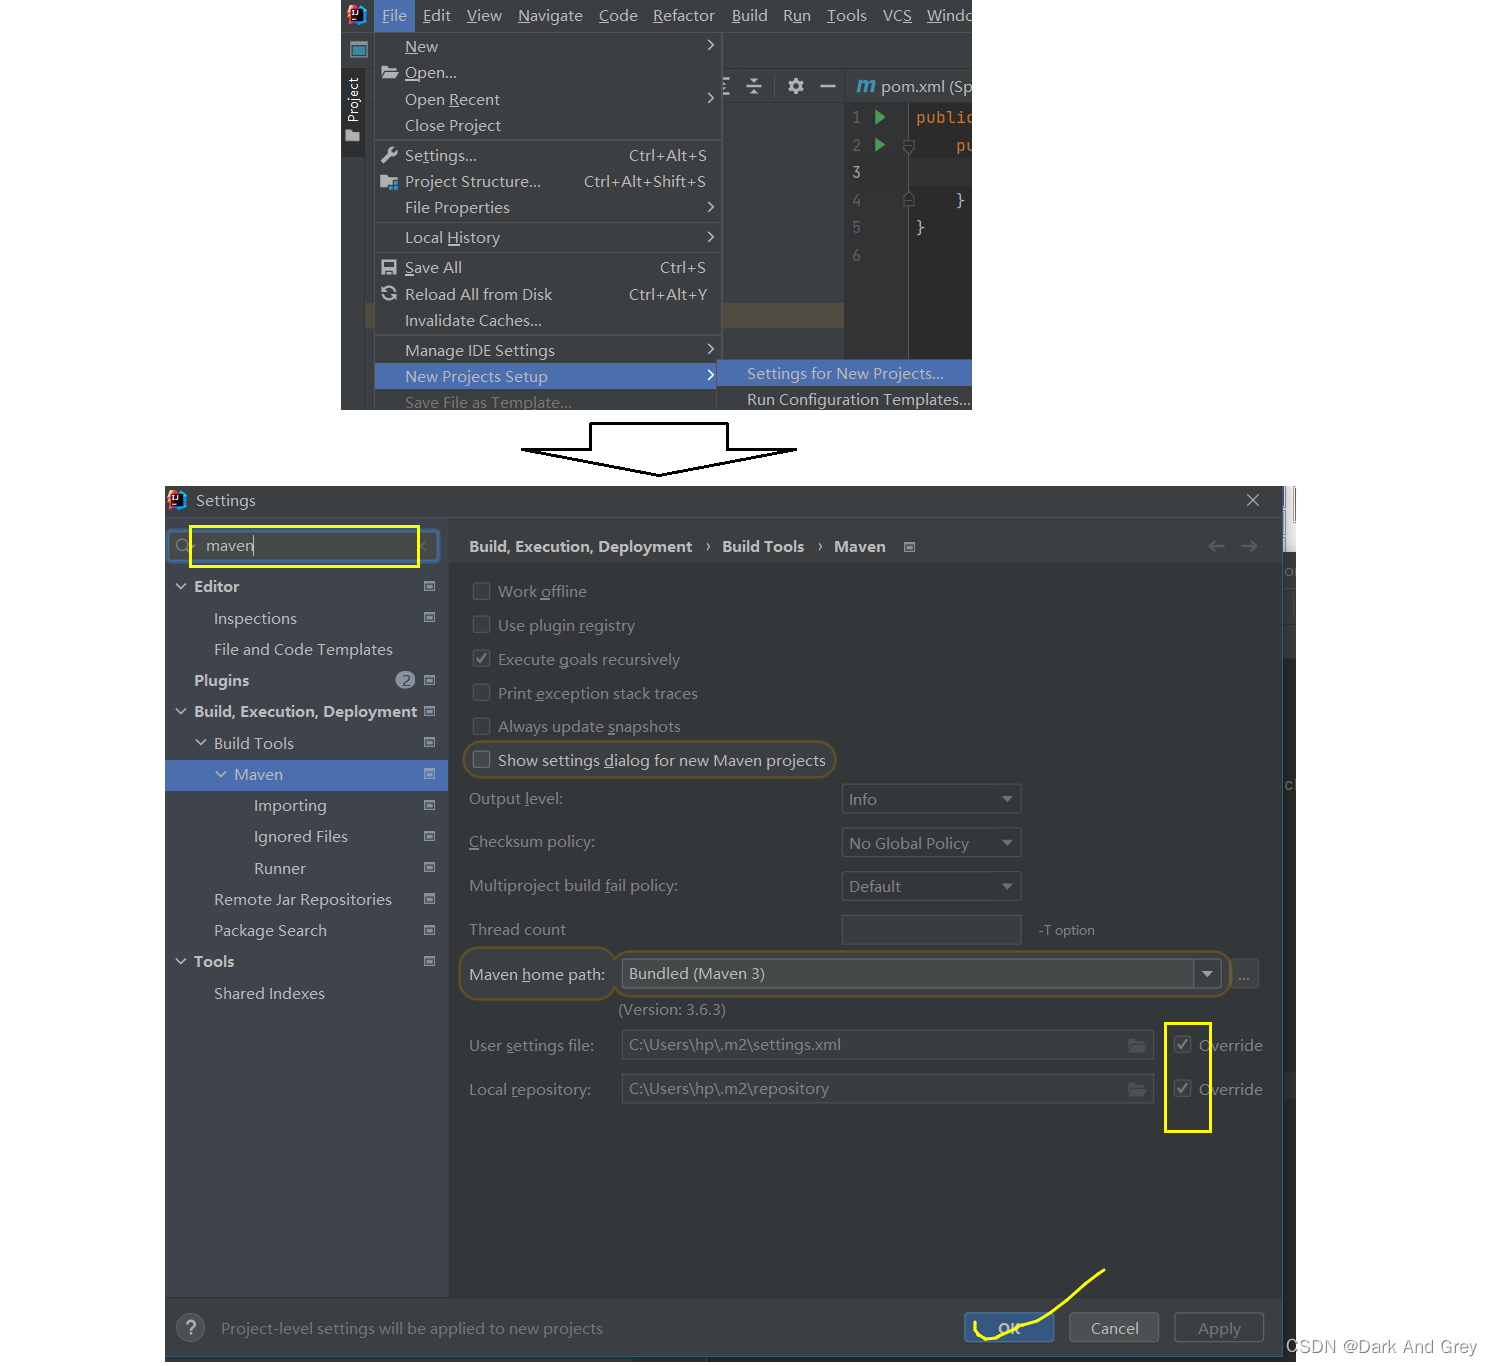Open the Navigate menu
The width and height of the screenshot is (1493, 1366).
click(550, 15)
